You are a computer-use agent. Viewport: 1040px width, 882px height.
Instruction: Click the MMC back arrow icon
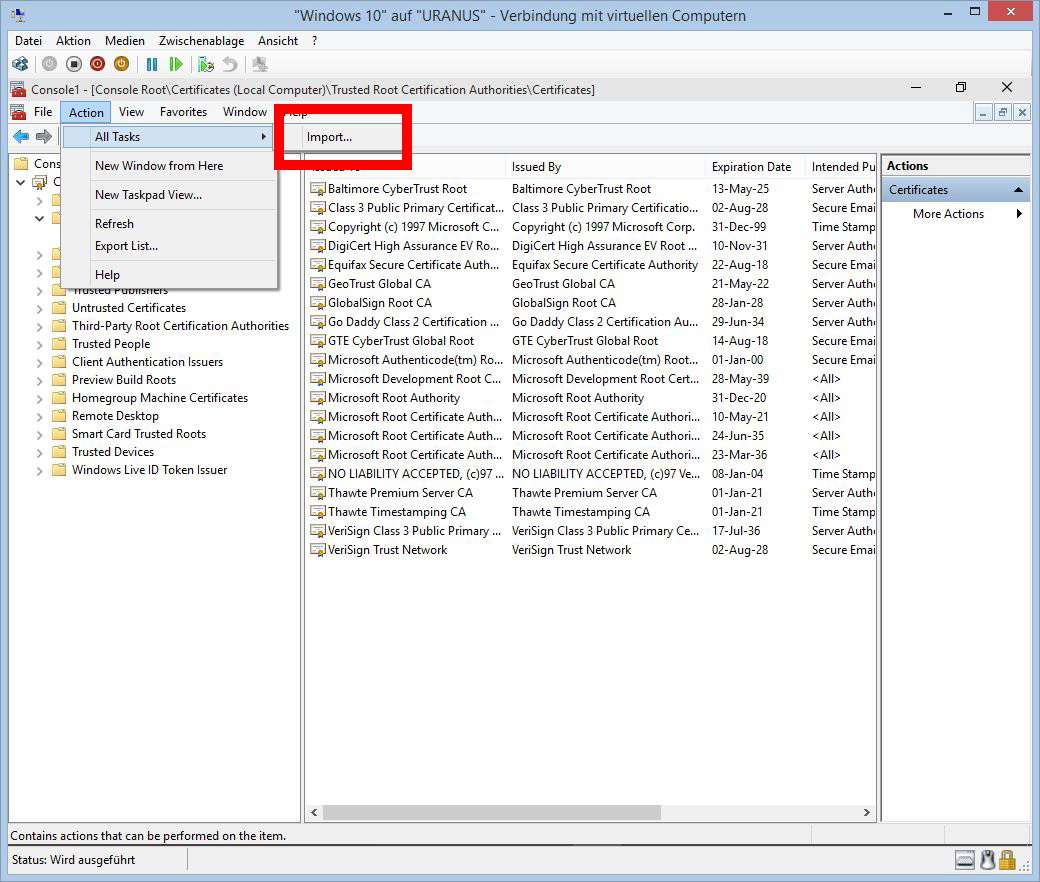(21, 137)
